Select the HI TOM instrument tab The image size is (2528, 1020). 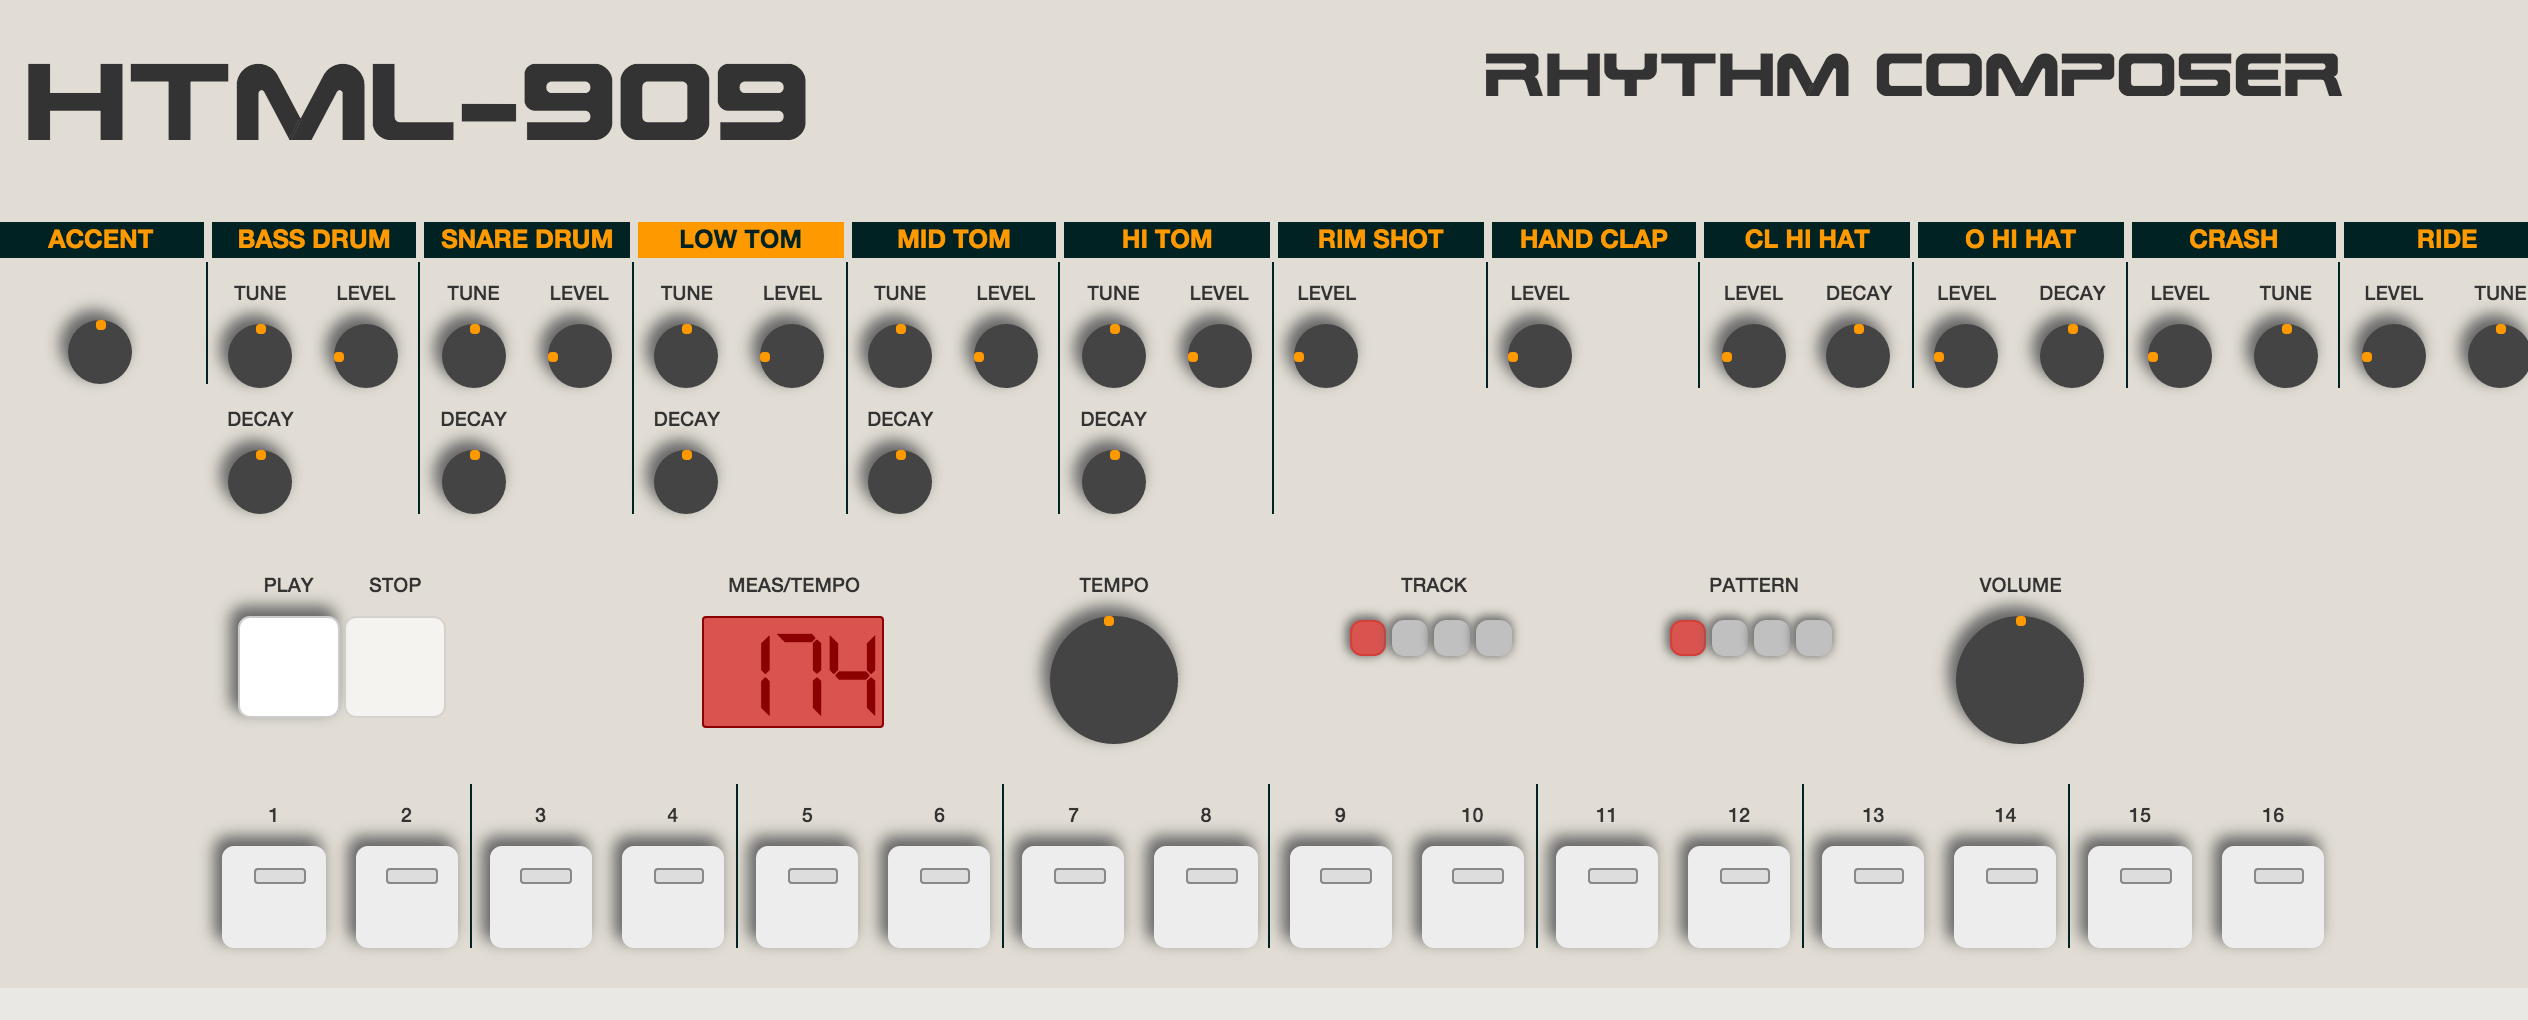pos(1167,240)
